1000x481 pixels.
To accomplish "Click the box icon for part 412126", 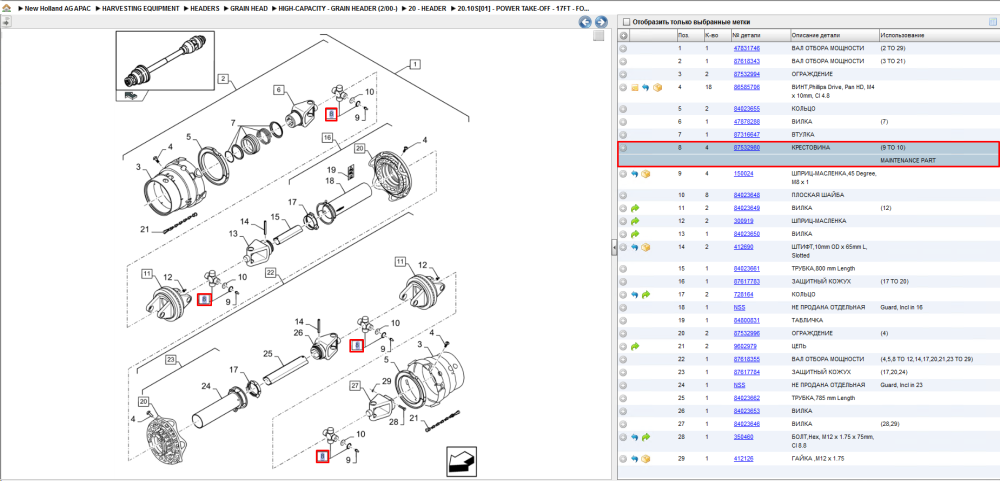I will click(645, 459).
